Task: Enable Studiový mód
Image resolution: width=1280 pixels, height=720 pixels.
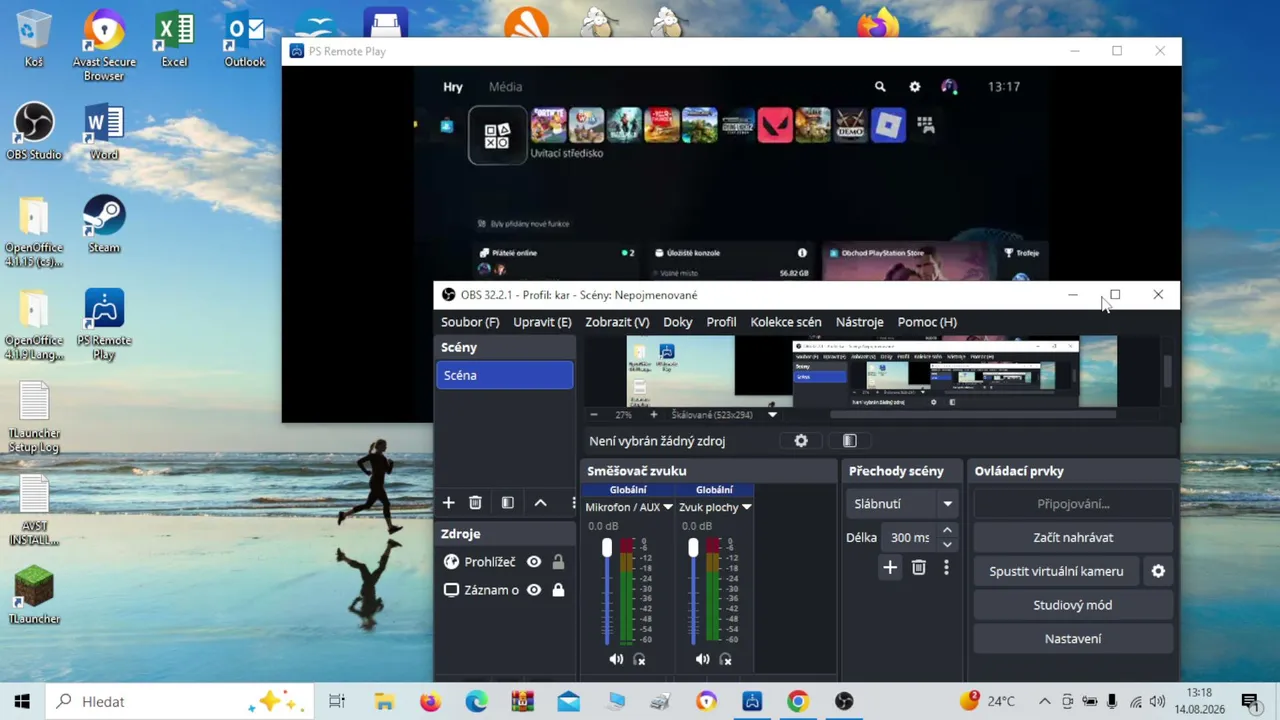Action: click(1073, 605)
